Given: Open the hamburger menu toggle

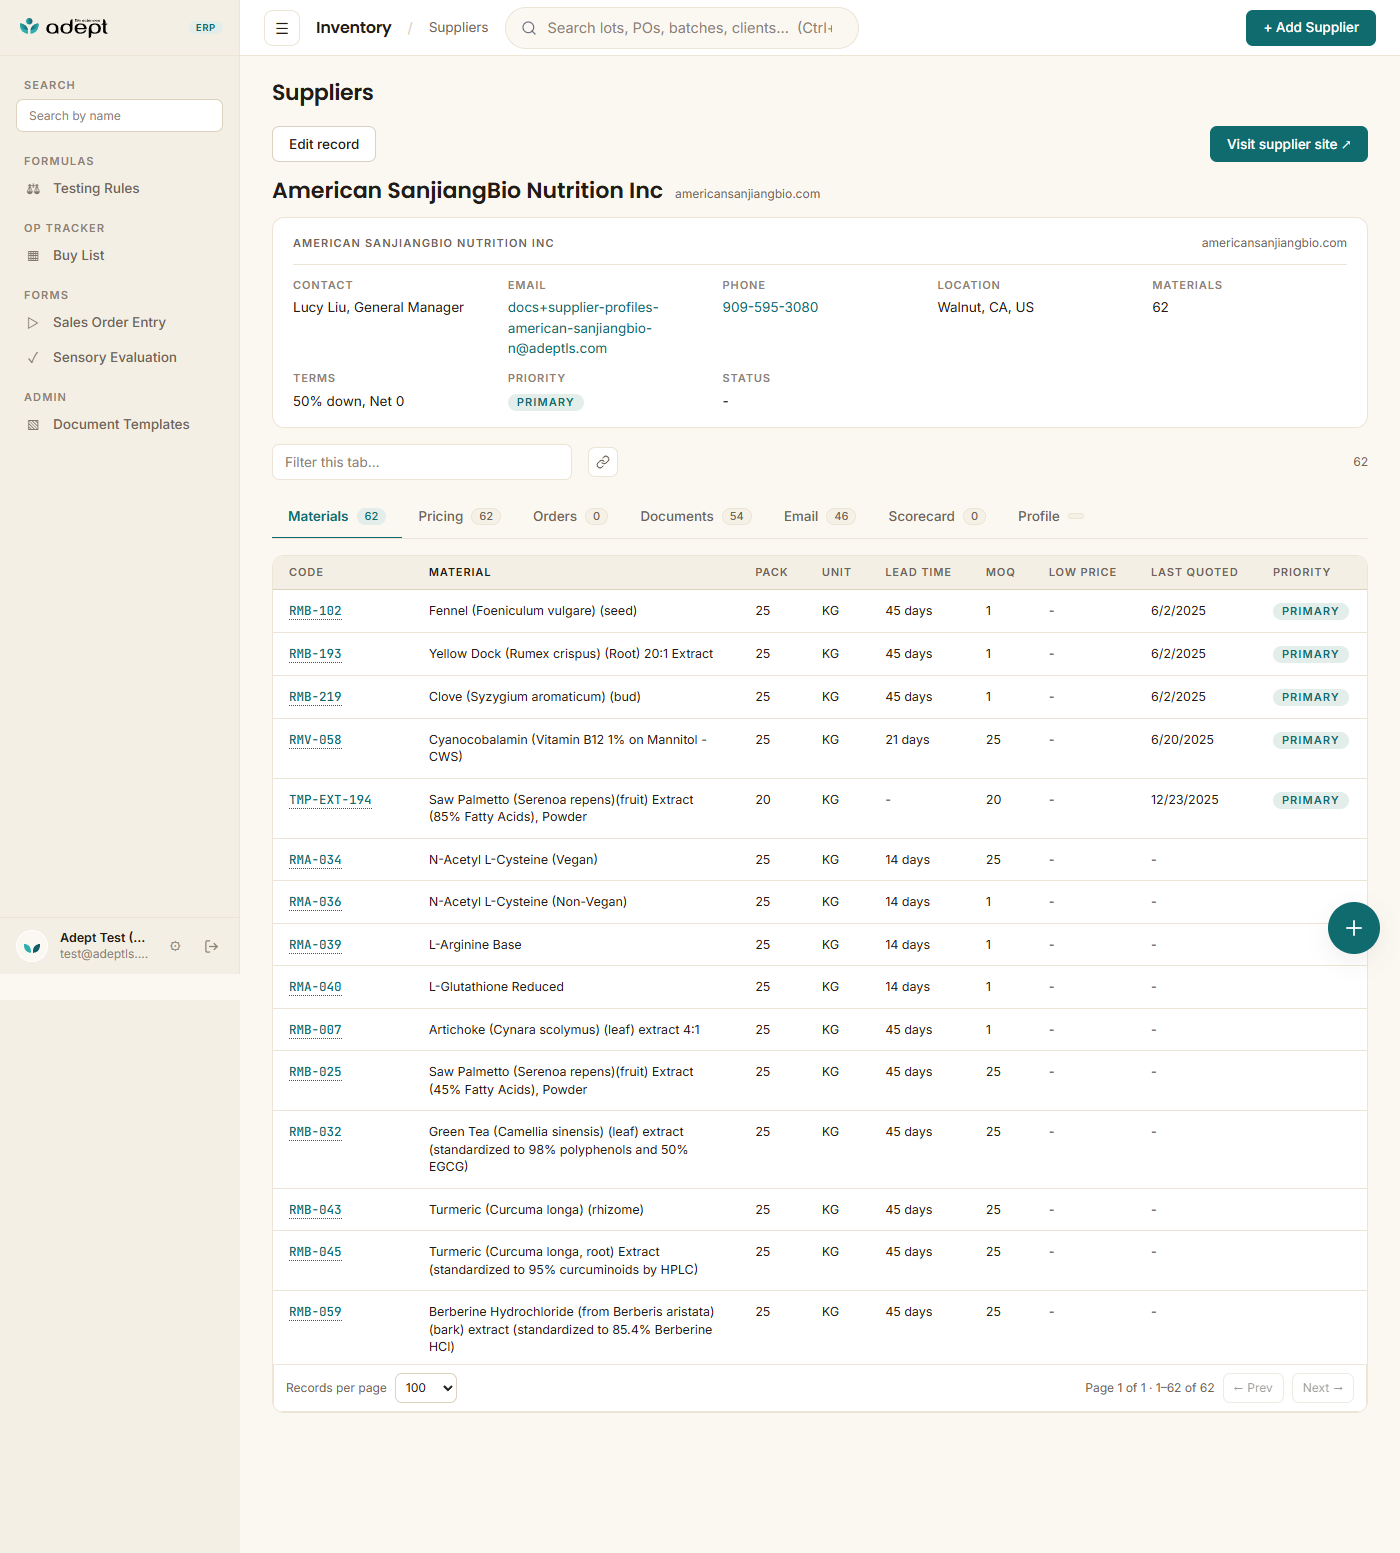Looking at the screenshot, I should (x=282, y=28).
